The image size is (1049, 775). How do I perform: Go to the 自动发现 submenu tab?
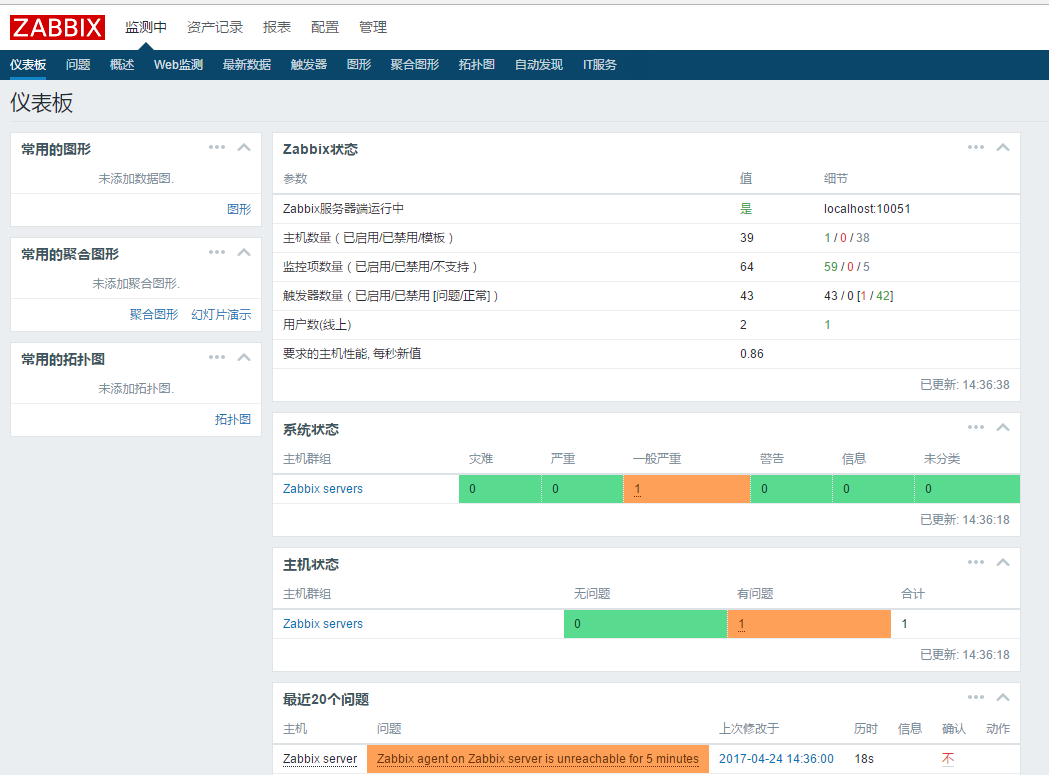coord(539,65)
